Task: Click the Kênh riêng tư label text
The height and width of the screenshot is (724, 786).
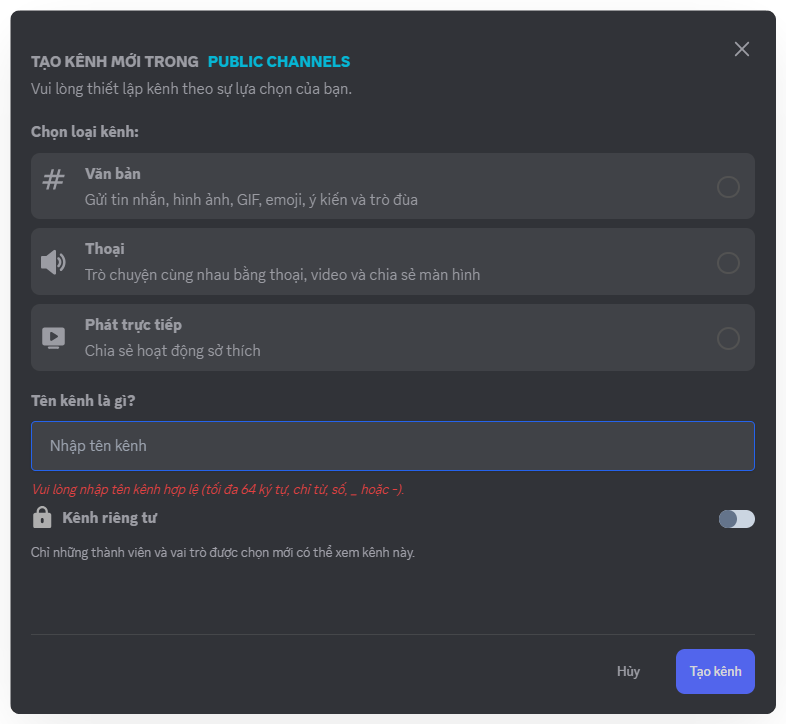Action: (110, 518)
